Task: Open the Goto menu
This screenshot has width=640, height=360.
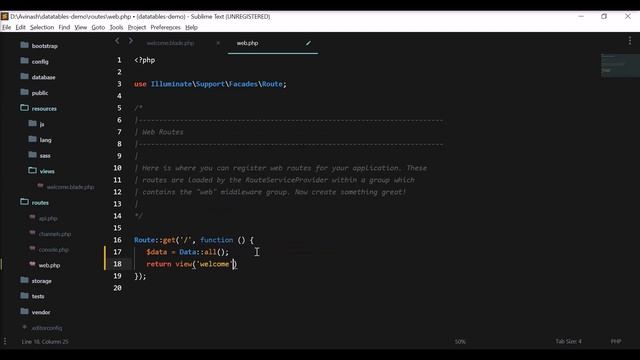Action: click(98, 27)
